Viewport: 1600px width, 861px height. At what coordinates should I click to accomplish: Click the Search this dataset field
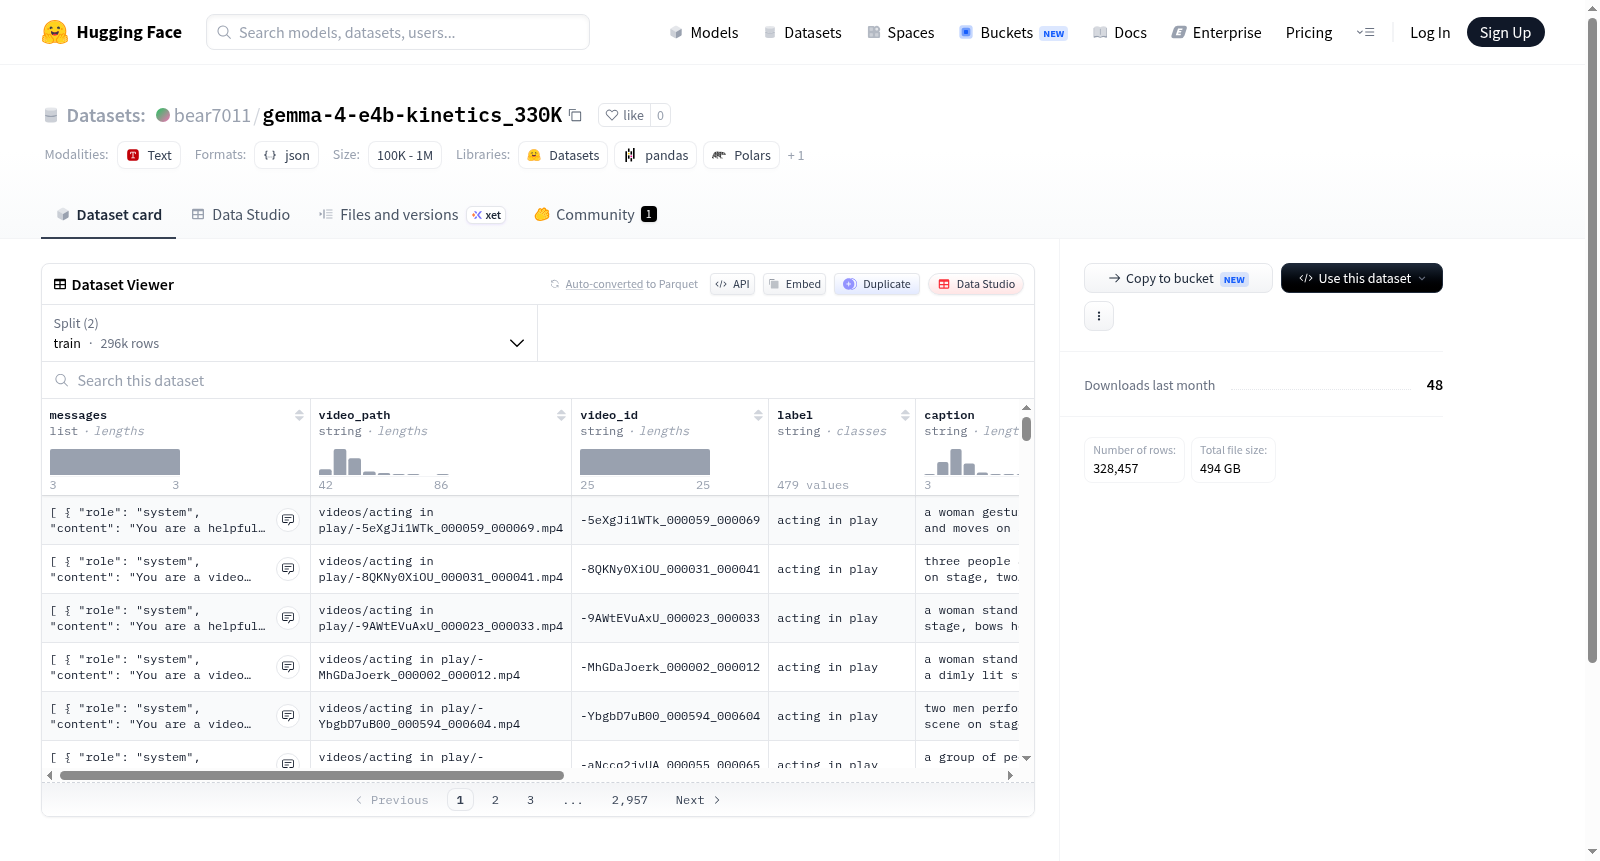pos(538,381)
